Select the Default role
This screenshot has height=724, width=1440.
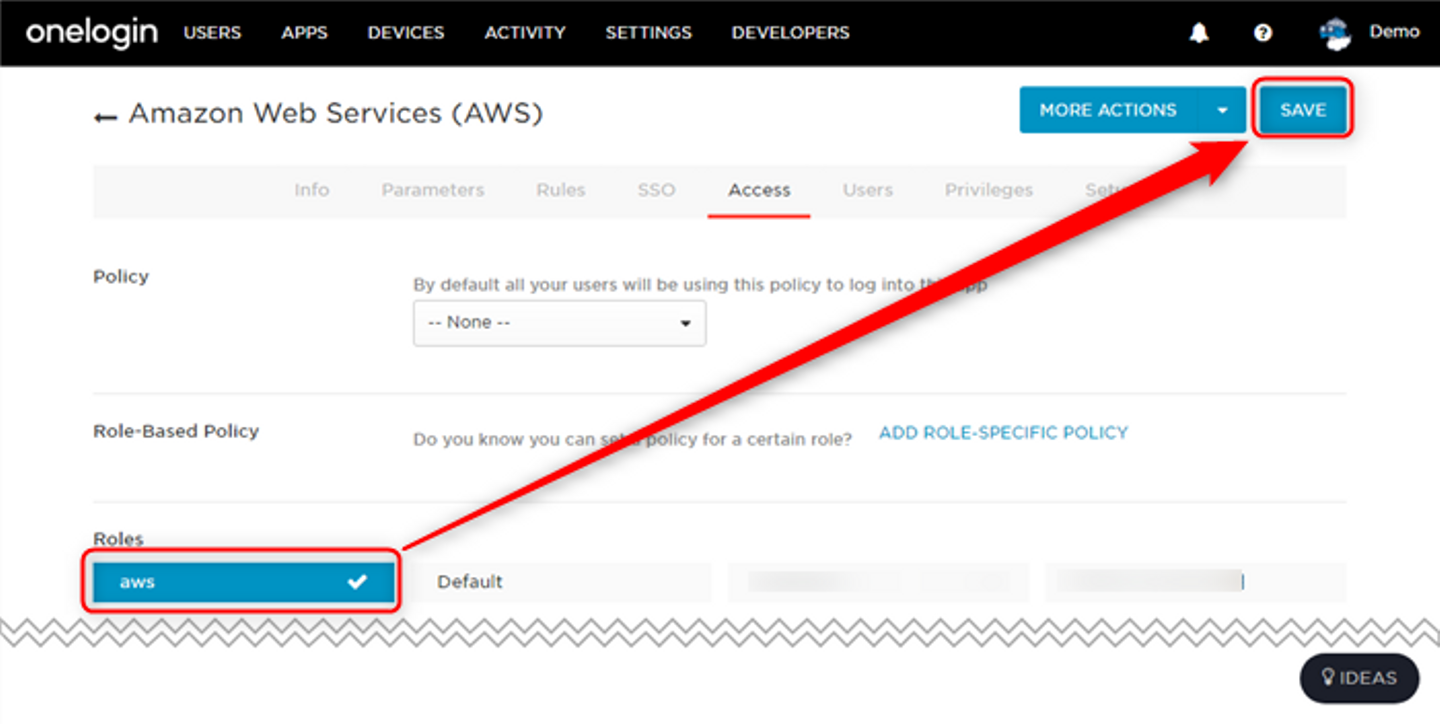[560, 582]
